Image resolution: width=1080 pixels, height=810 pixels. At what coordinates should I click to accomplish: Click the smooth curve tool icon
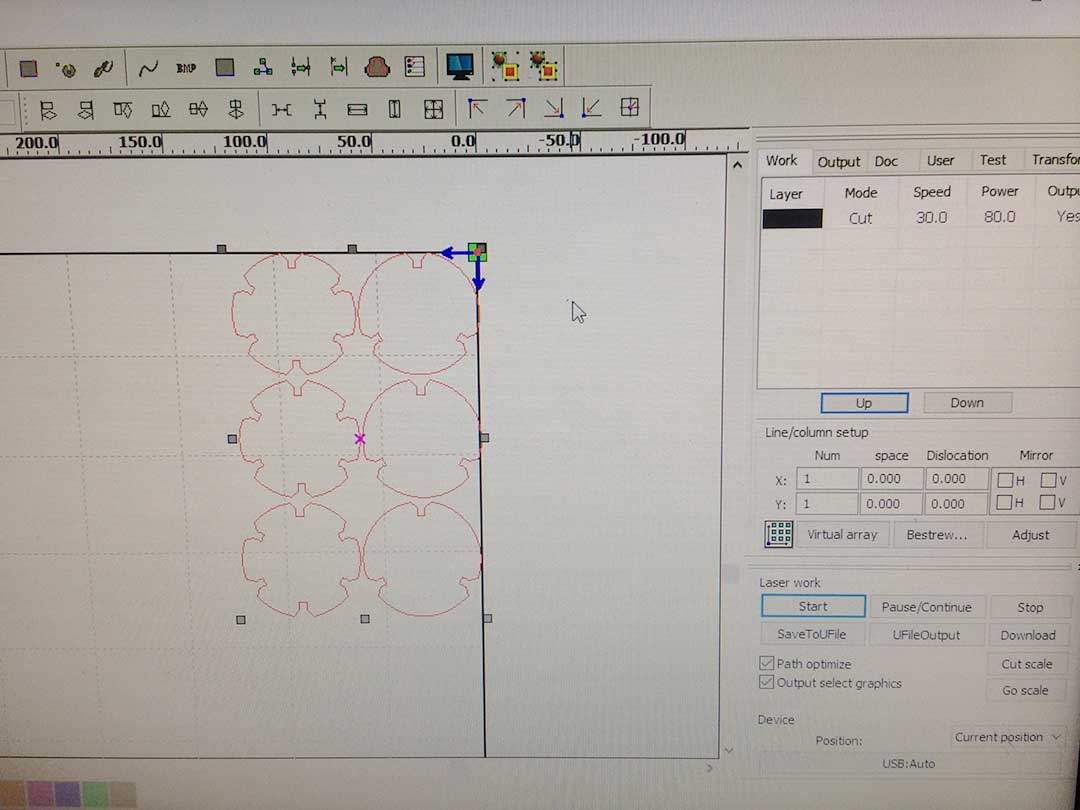[x=148, y=68]
